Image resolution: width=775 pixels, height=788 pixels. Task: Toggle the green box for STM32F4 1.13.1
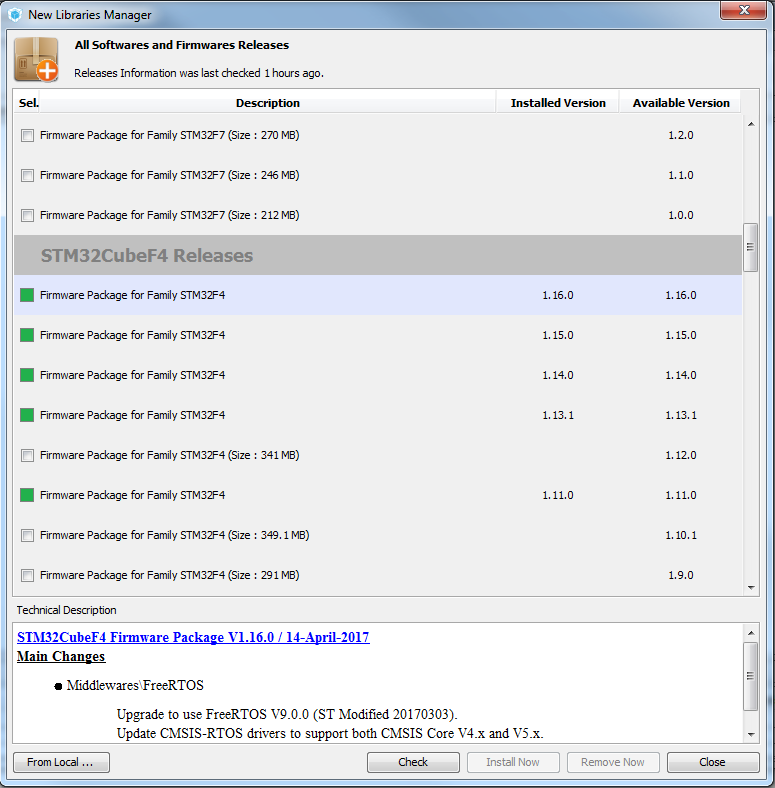pyautogui.click(x=27, y=415)
